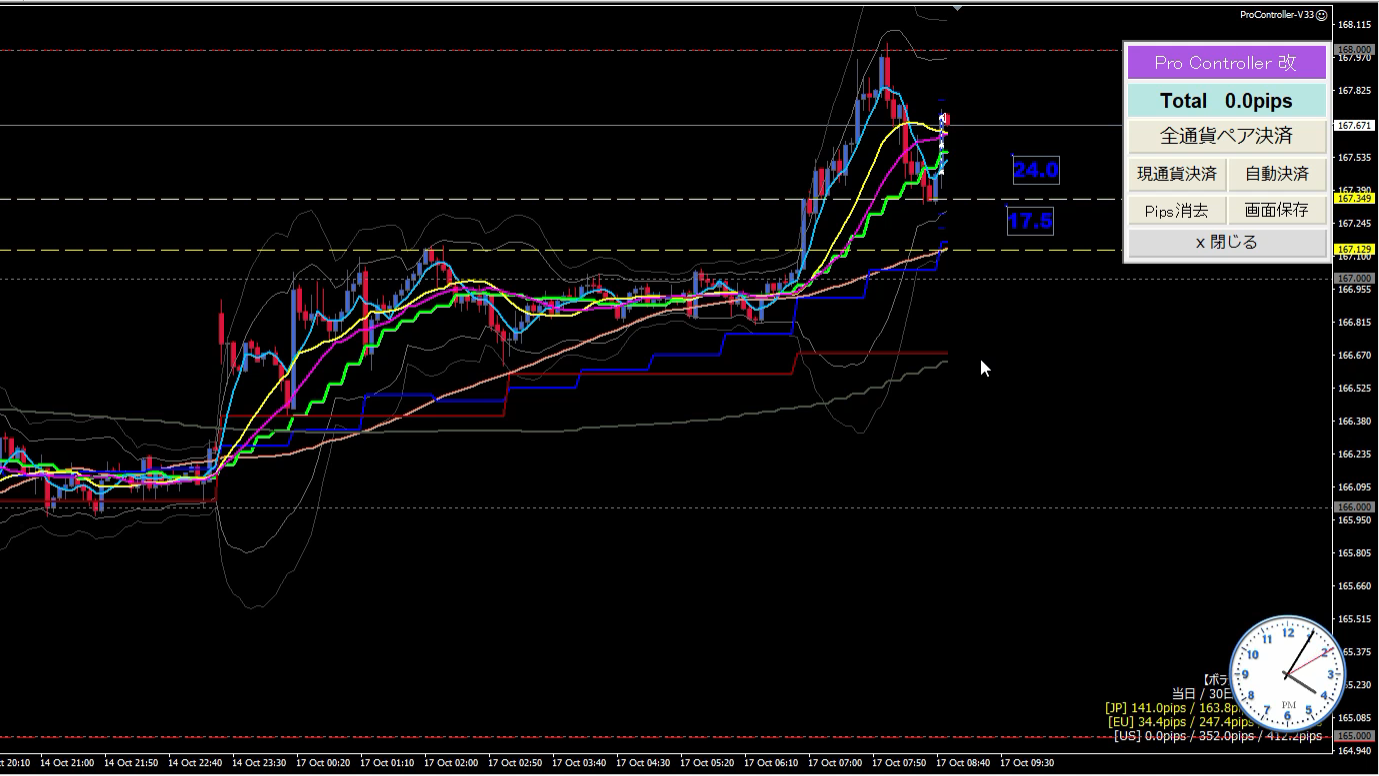Click the [US] 0.0pips volatility line

pos(1217,735)
